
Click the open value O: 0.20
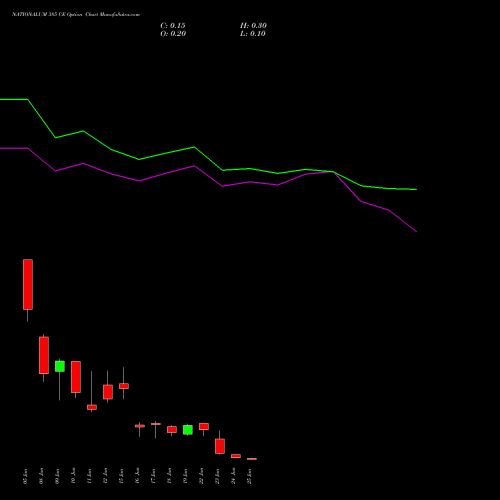[173, 34]
